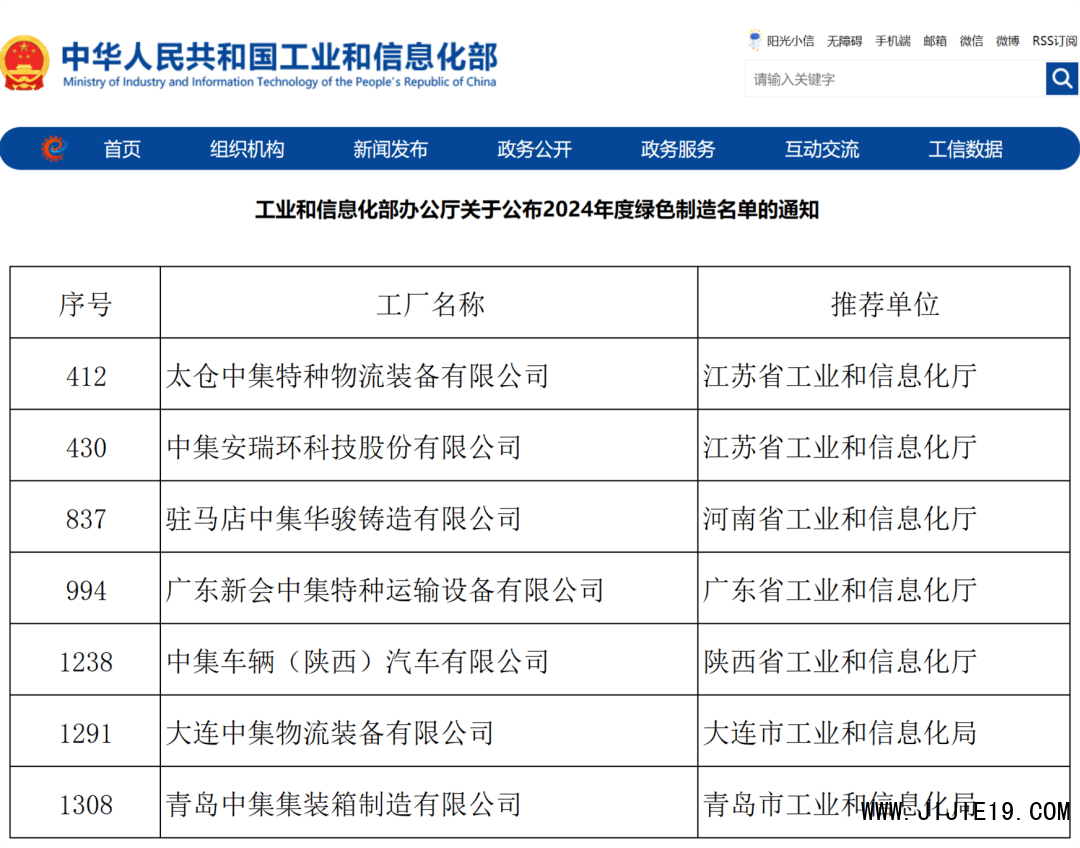Open the 邮箱 link
The image size is (1080, 848).
[935, 41]
